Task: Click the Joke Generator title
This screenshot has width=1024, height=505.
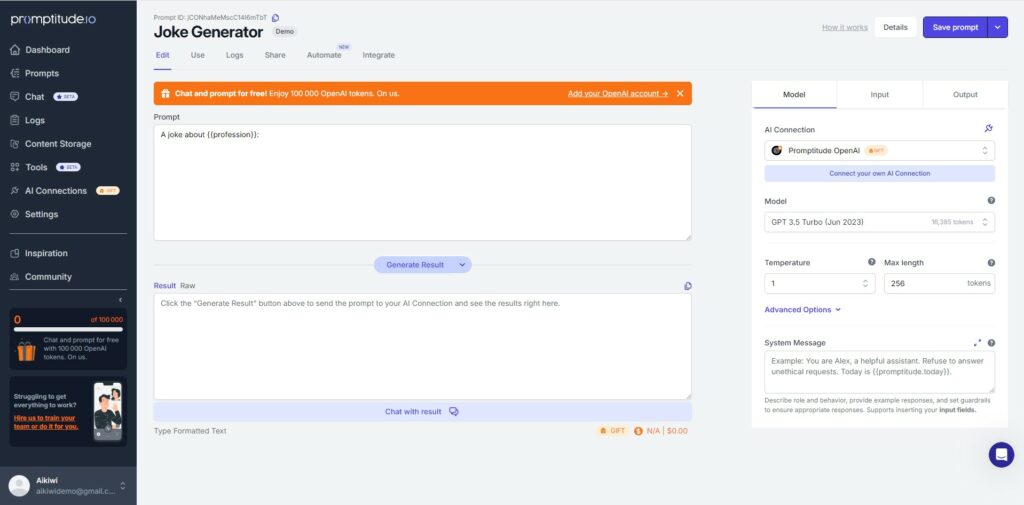Action: [x=208, y=32]
